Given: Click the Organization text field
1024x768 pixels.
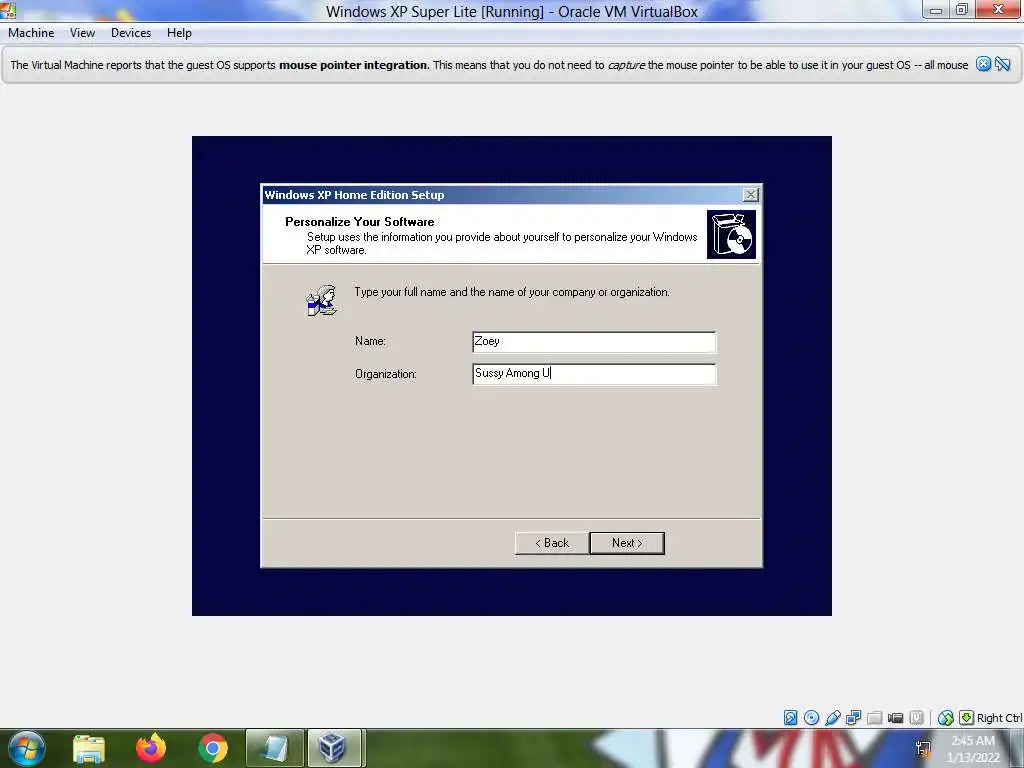Looking at the screenshot, I should point(594,374).
